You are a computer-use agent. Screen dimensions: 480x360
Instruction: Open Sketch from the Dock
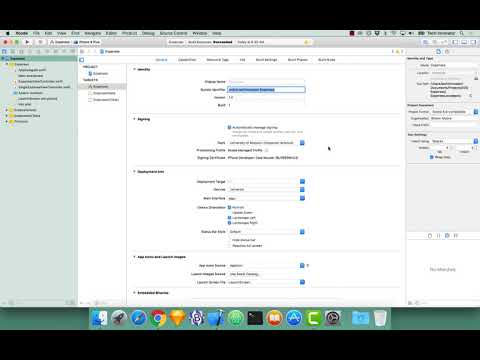tap(177, 318)
